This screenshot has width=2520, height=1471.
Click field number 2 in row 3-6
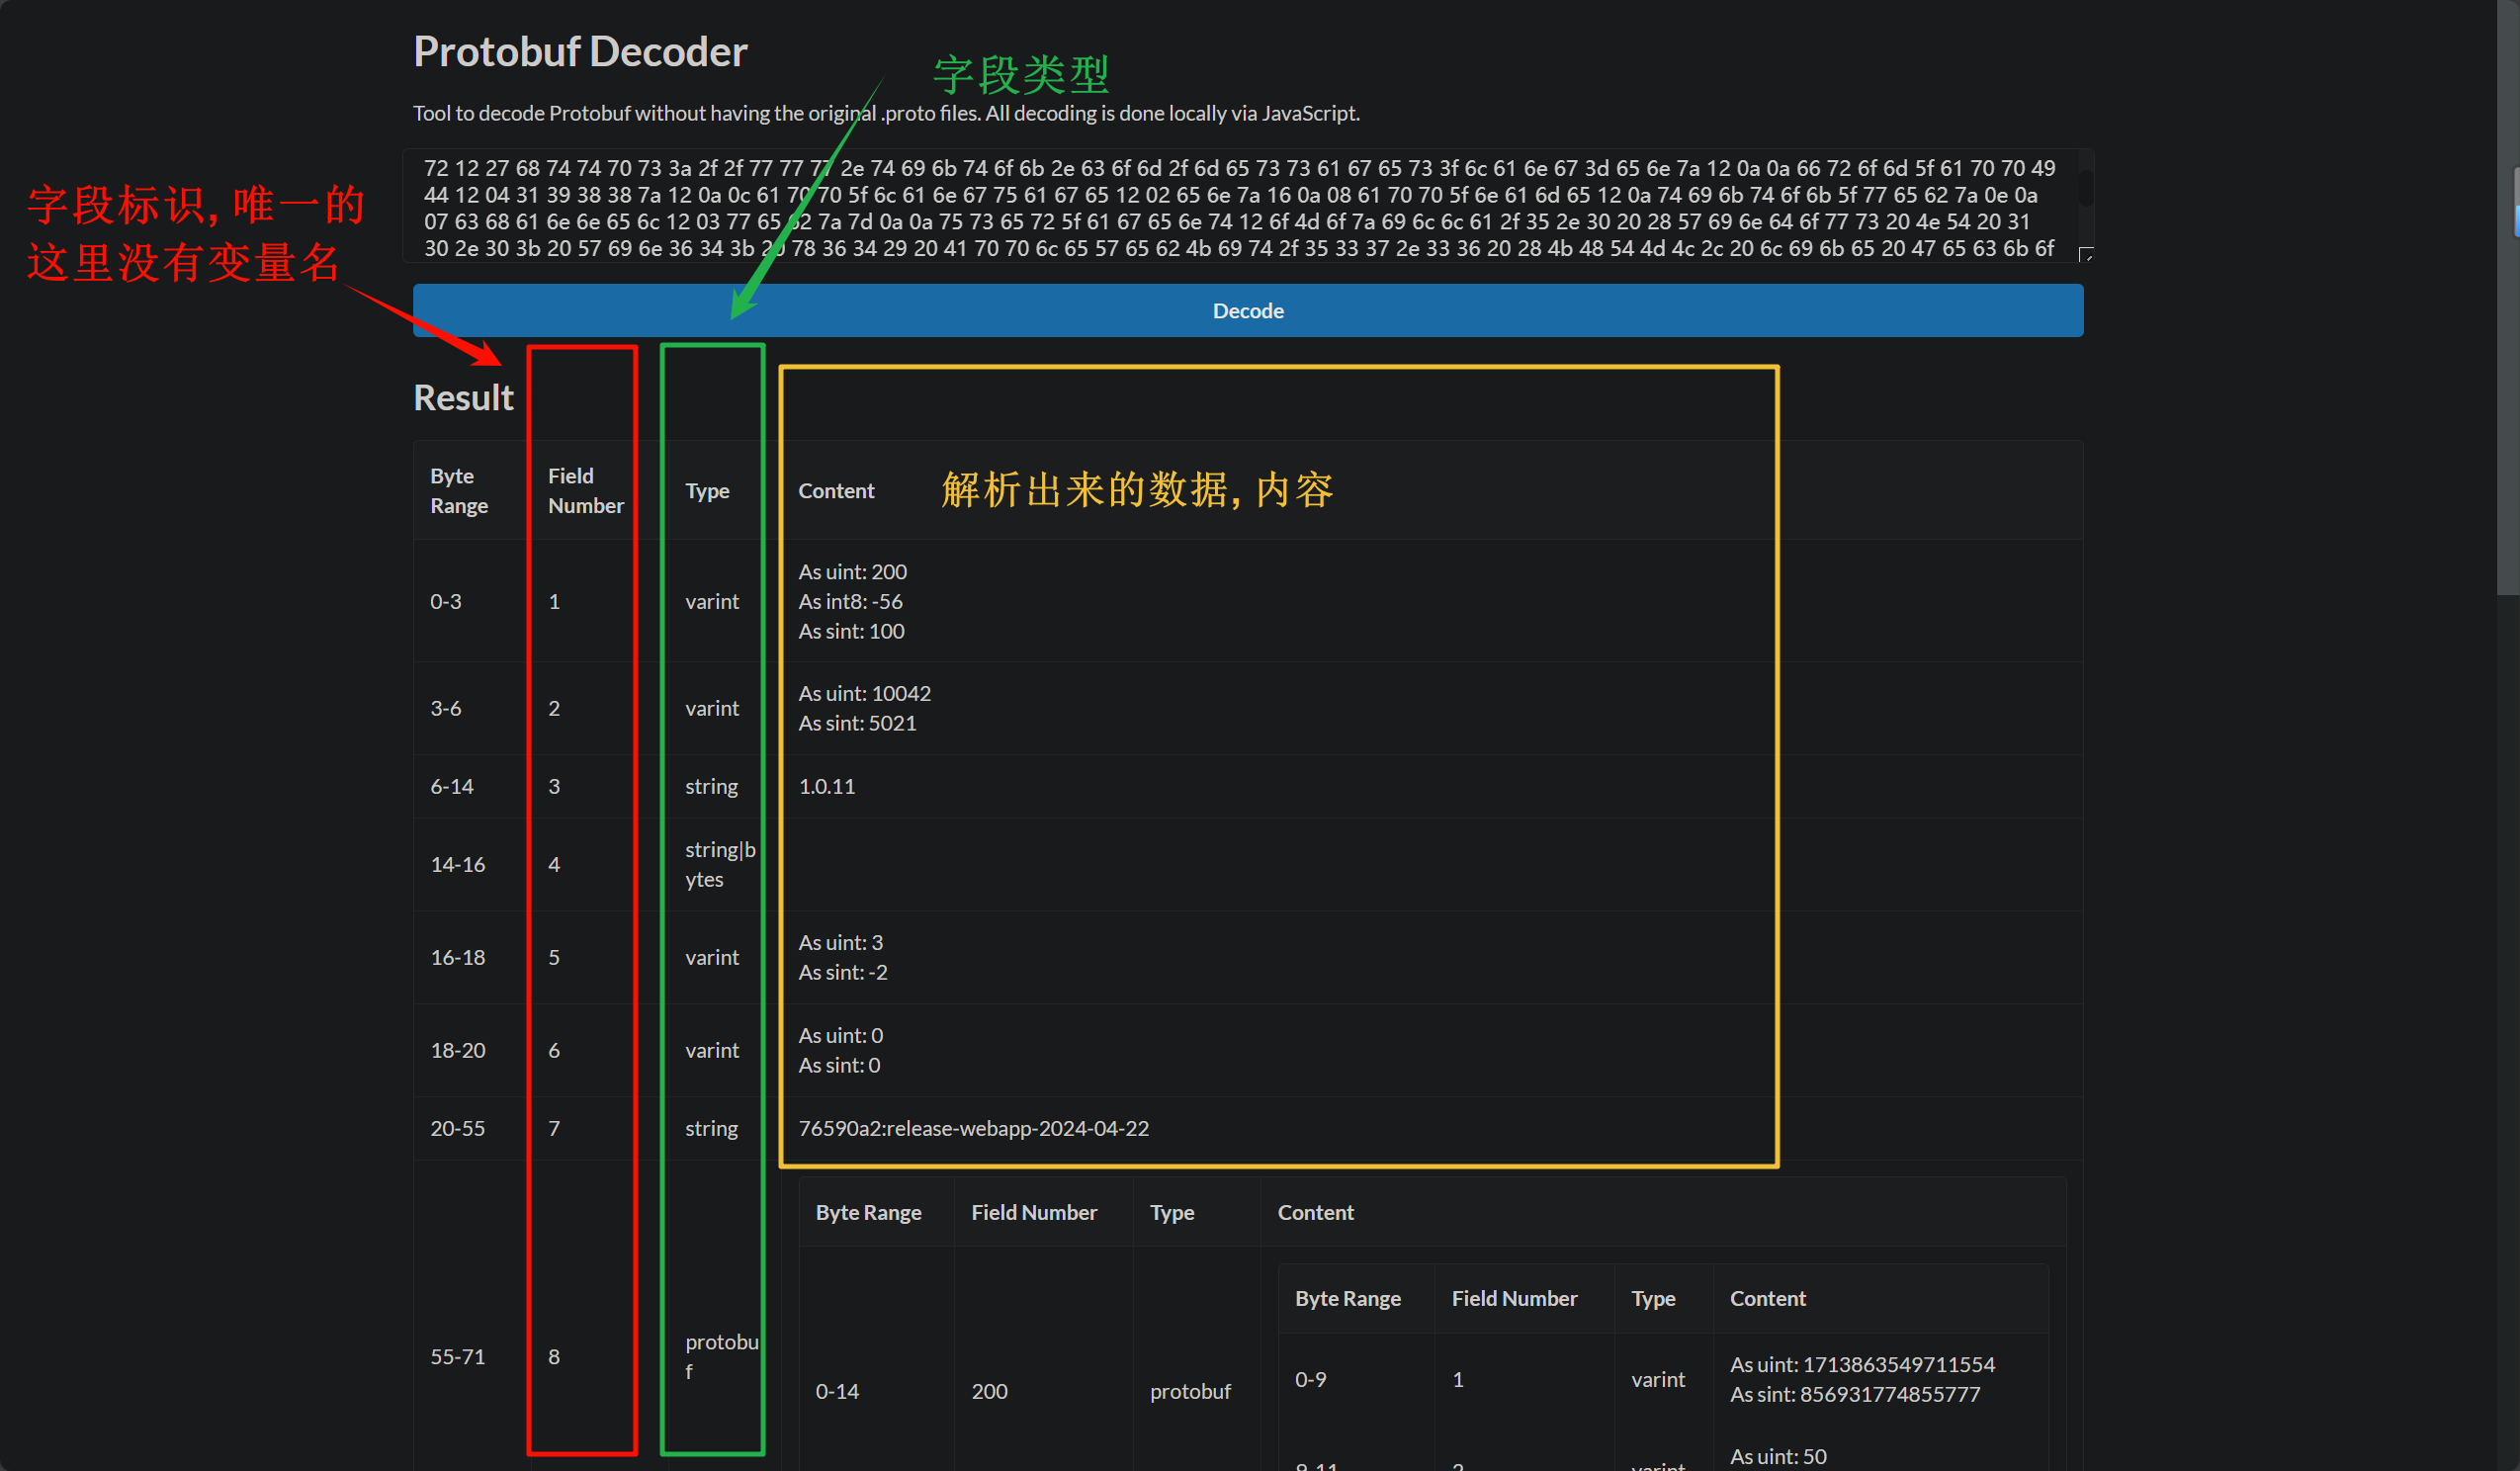pos(554,708)
